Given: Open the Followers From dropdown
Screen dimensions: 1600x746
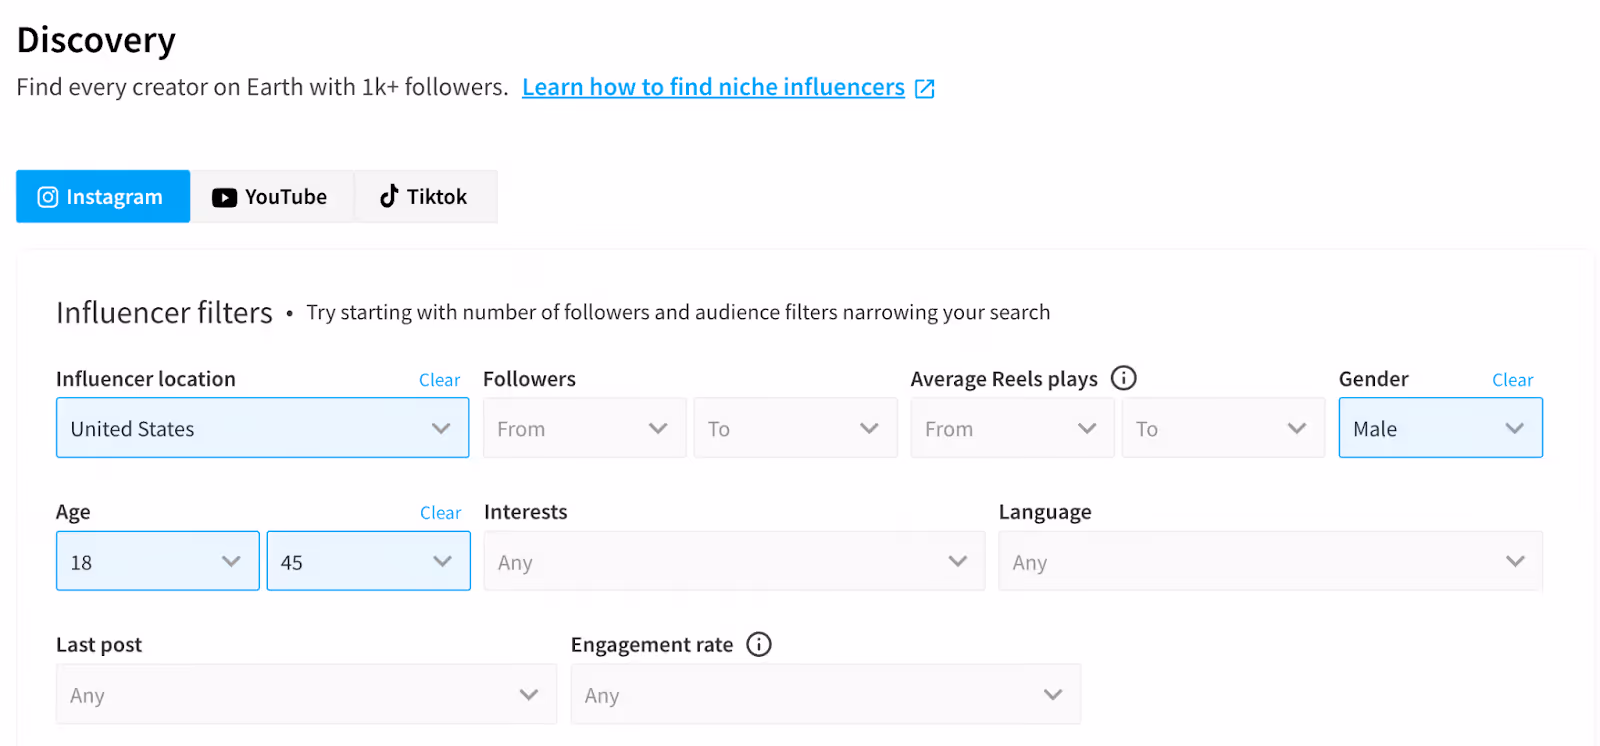Looking at the screenshot, I should click(x=584, y=429).
